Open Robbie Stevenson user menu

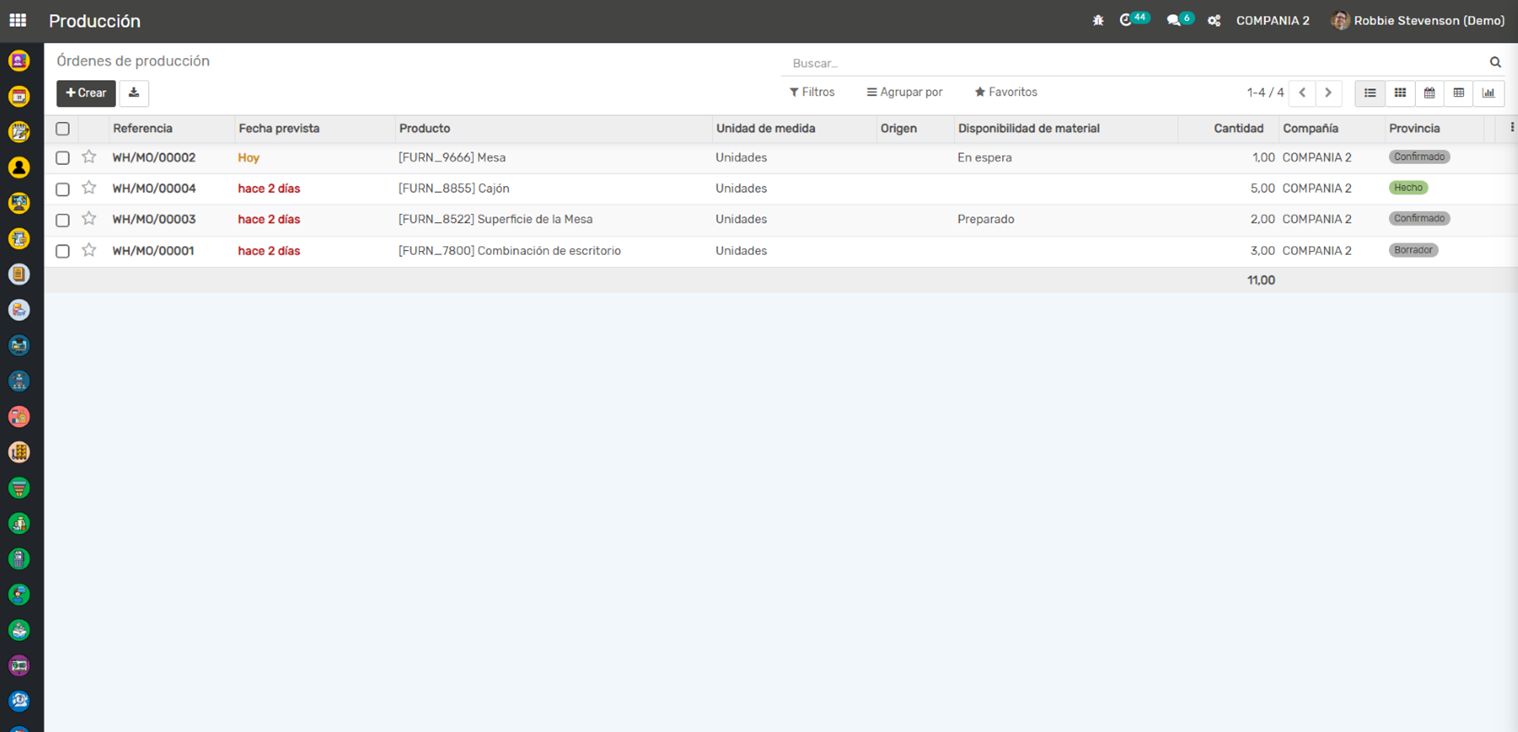[x=1418, y=21]
